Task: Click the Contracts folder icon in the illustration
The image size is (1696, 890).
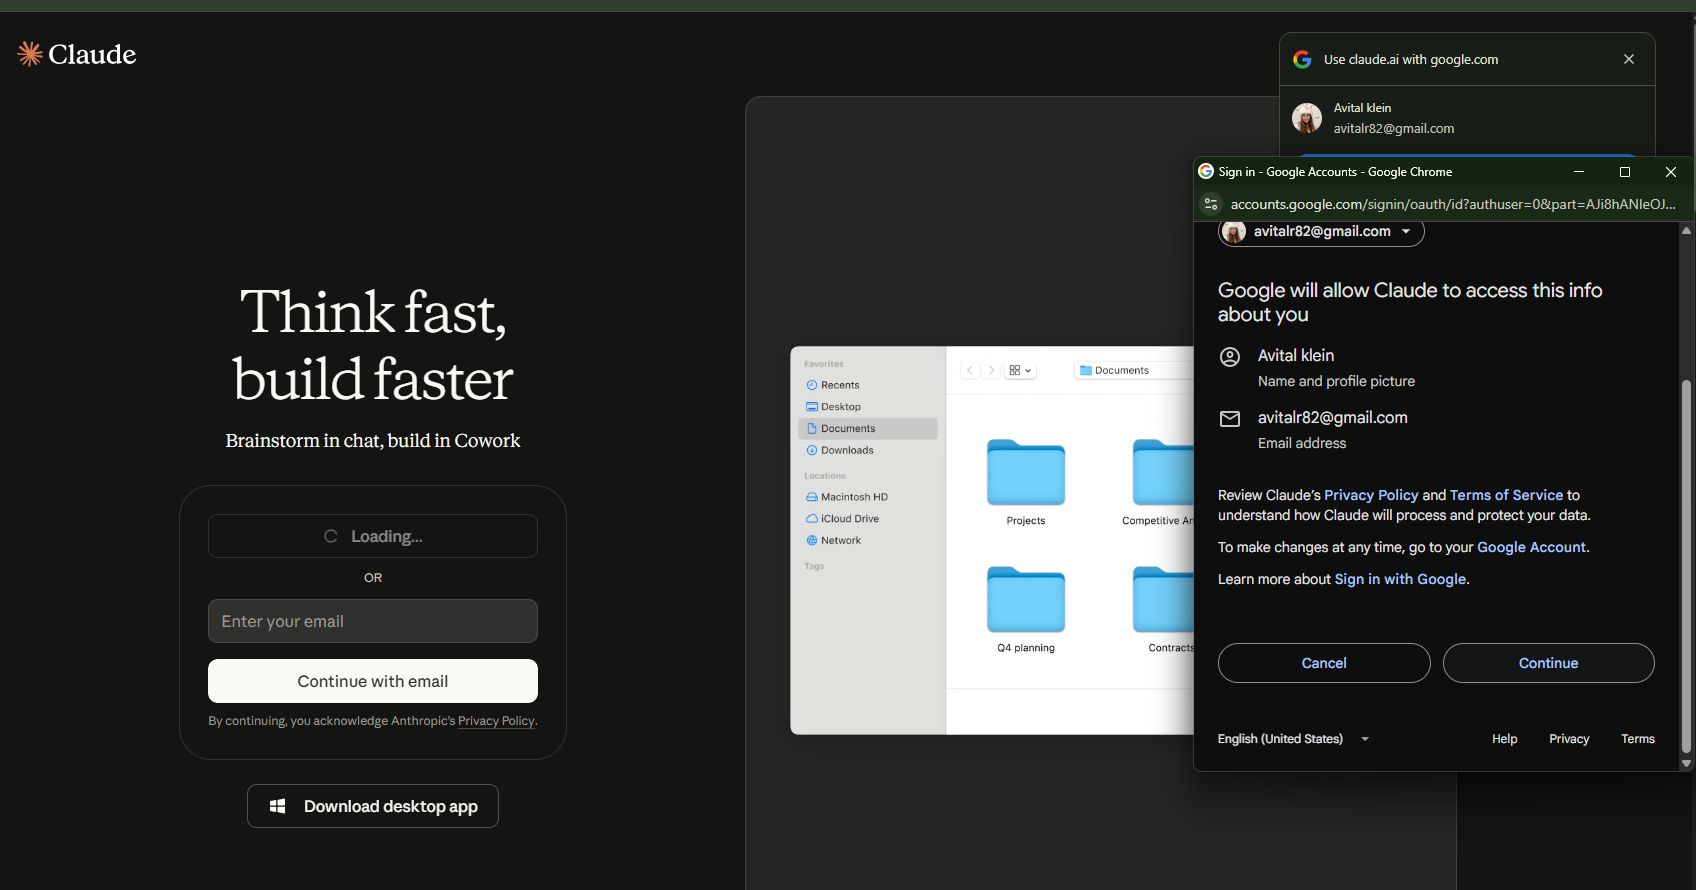Action: [1163, 599]
